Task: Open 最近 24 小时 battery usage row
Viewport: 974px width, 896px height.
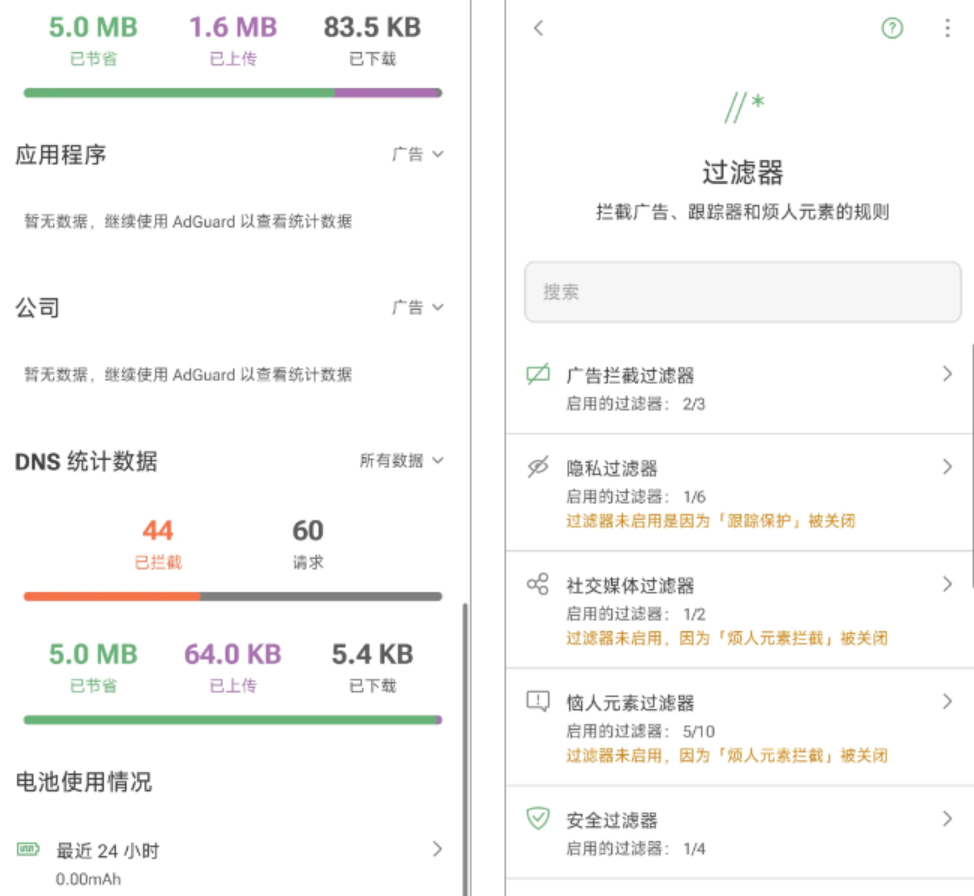Action: tap(231, 862)
